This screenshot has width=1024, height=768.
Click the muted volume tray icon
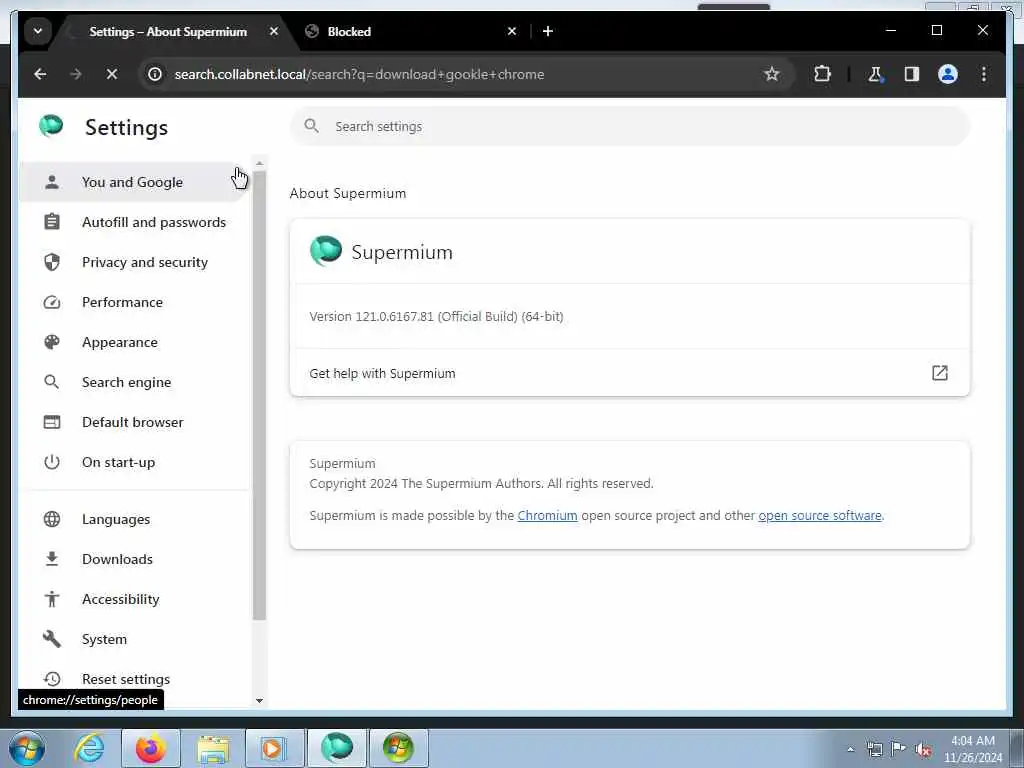pyautogui.click(x=923, y=749)
